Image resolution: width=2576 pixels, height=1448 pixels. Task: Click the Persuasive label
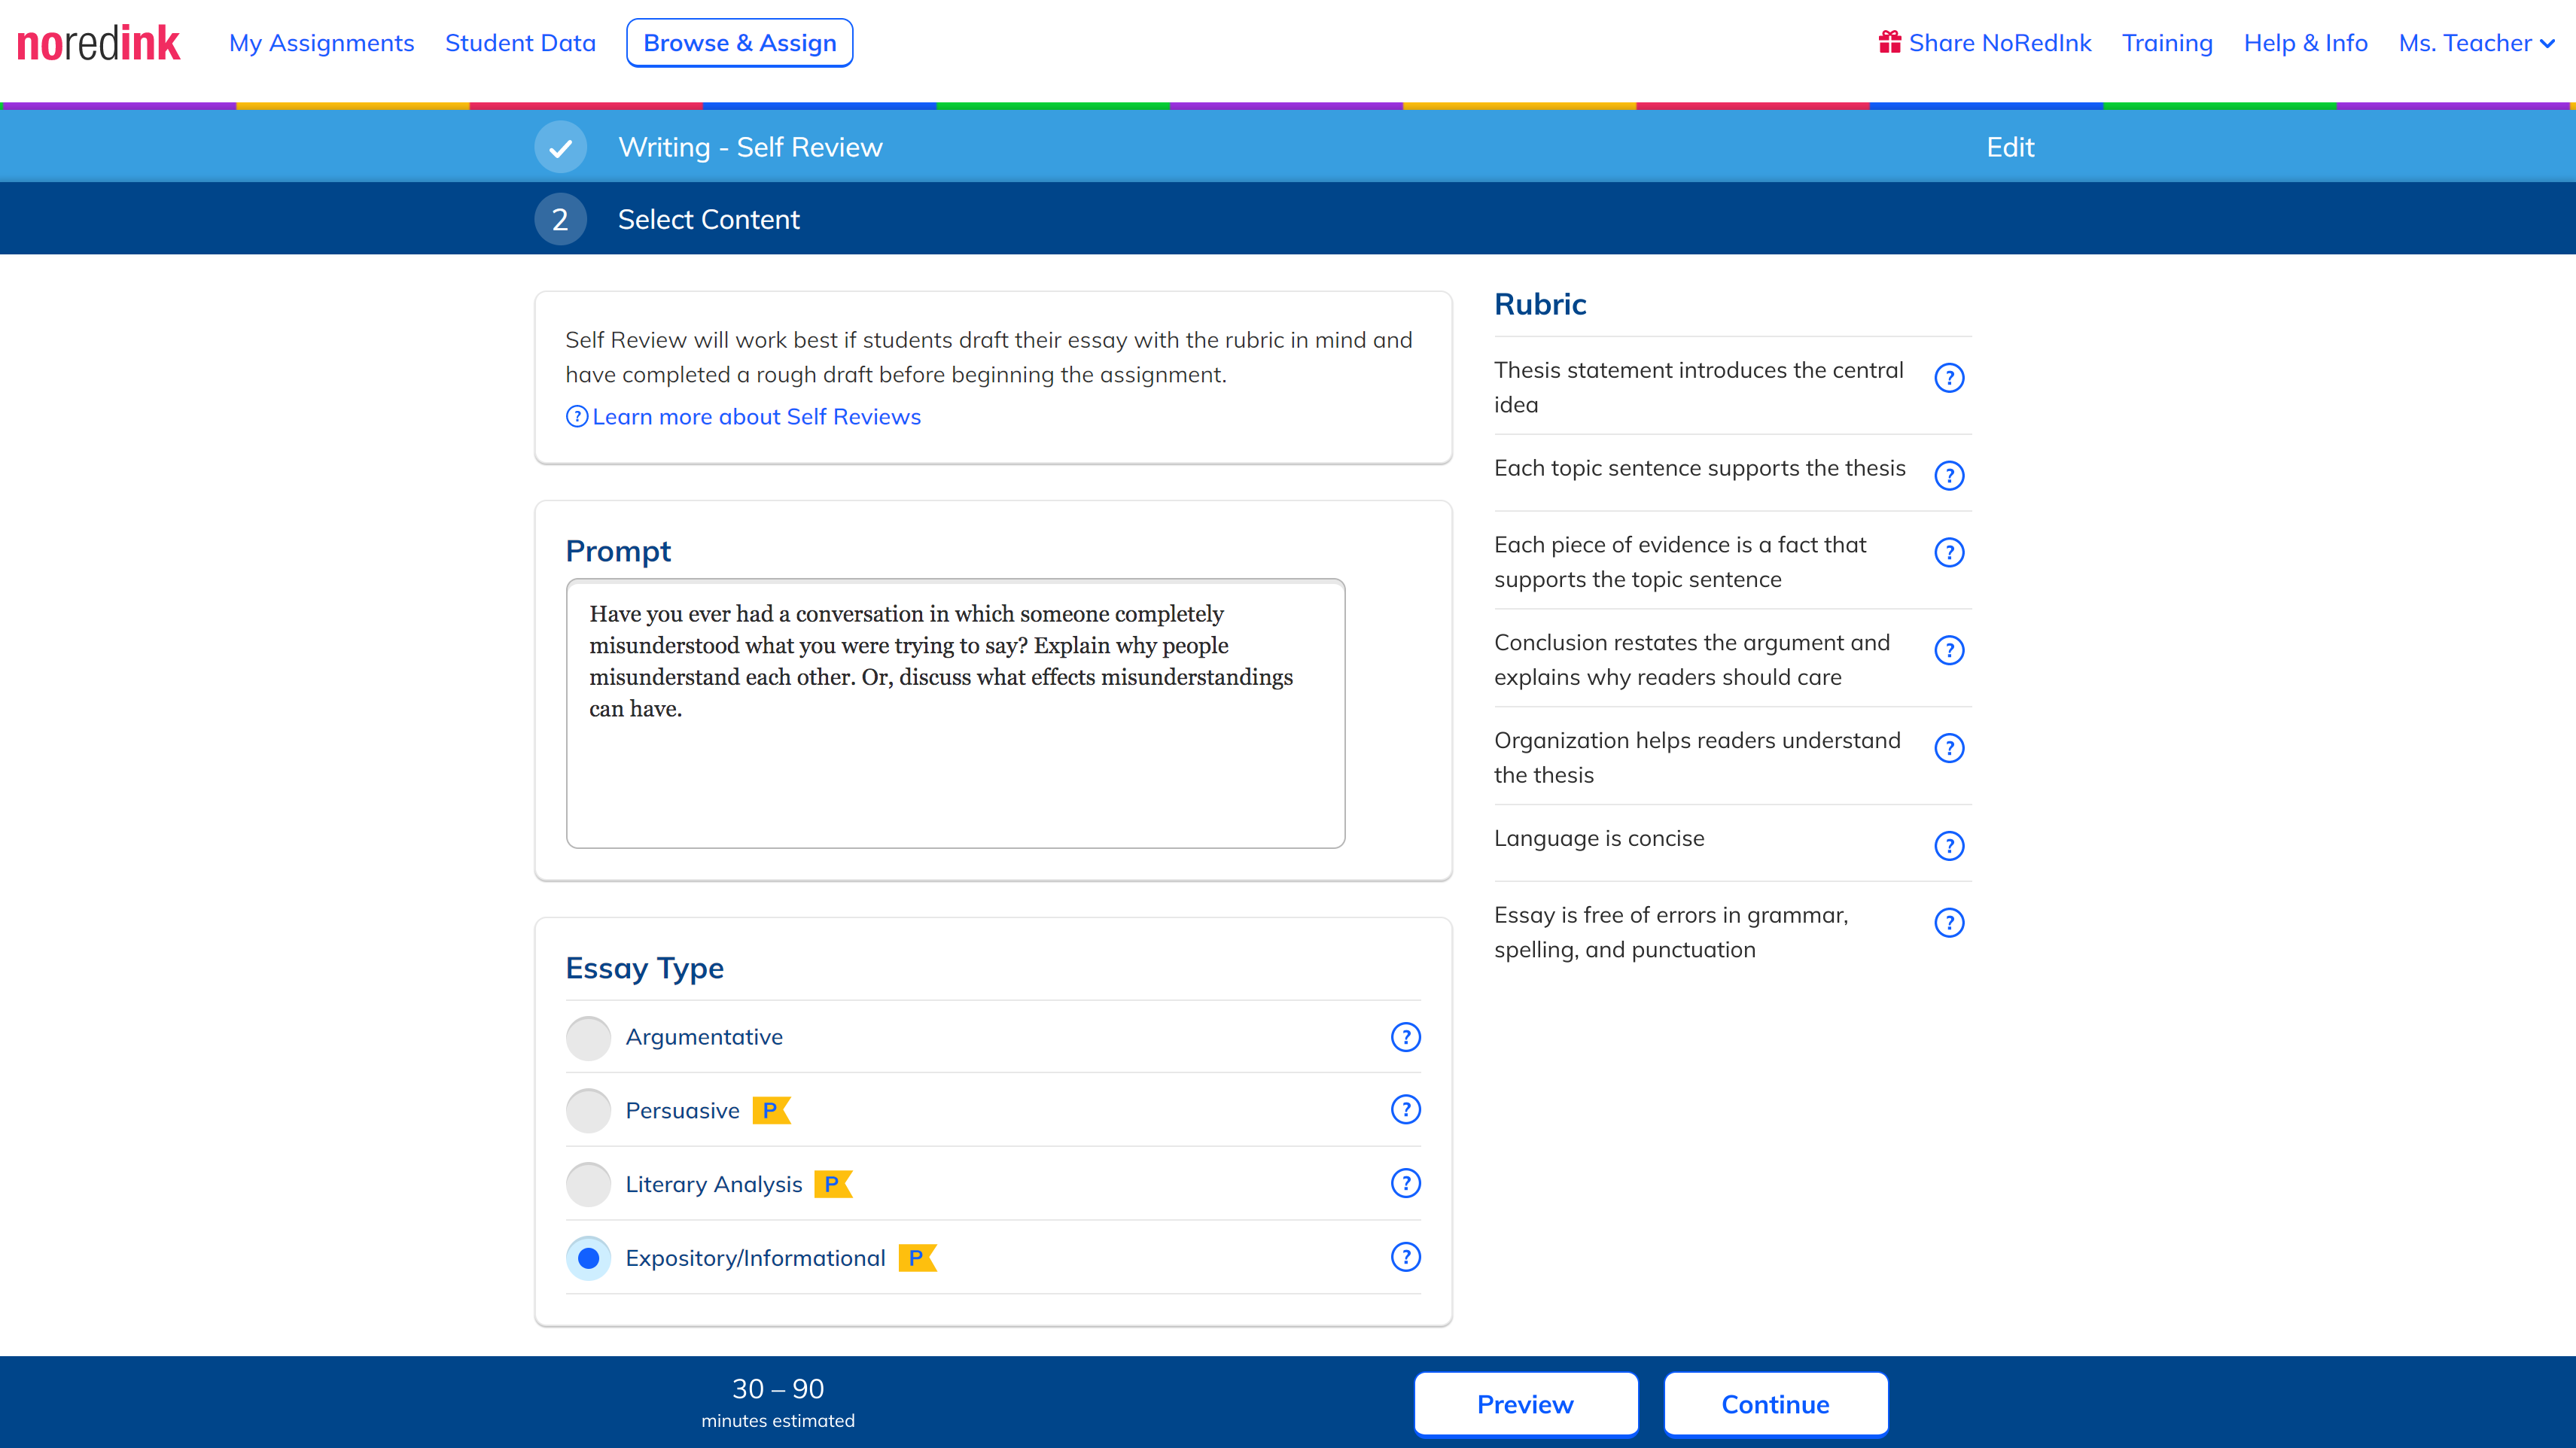682,1111
